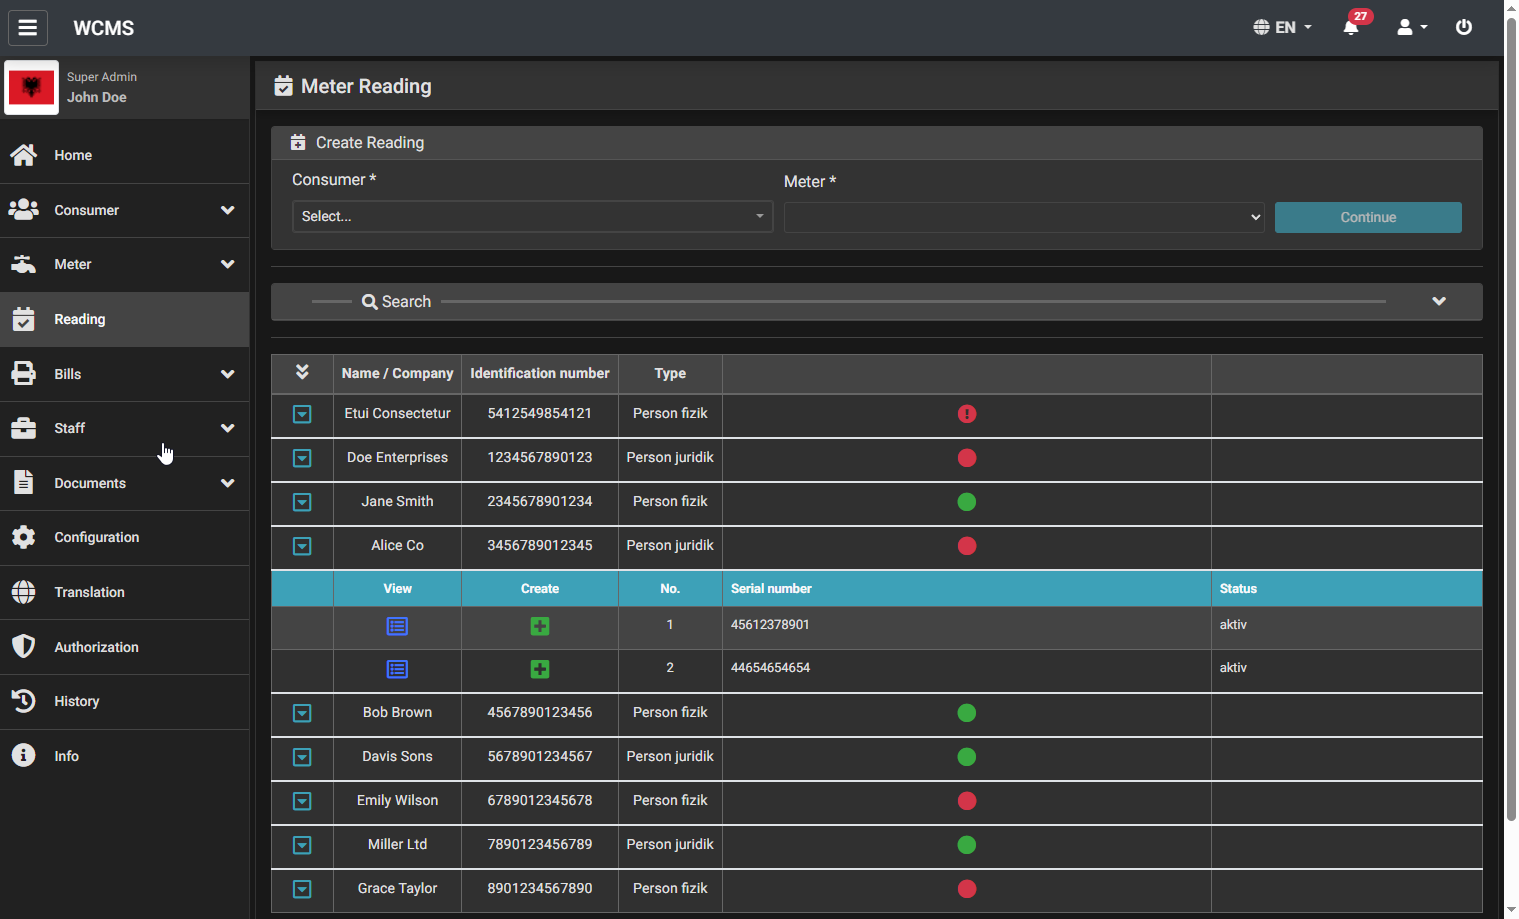1519x919 pixels.
Task: Toggle row expander for Miller Ltd
Action: pyautogui.click(x=302, y=845)
